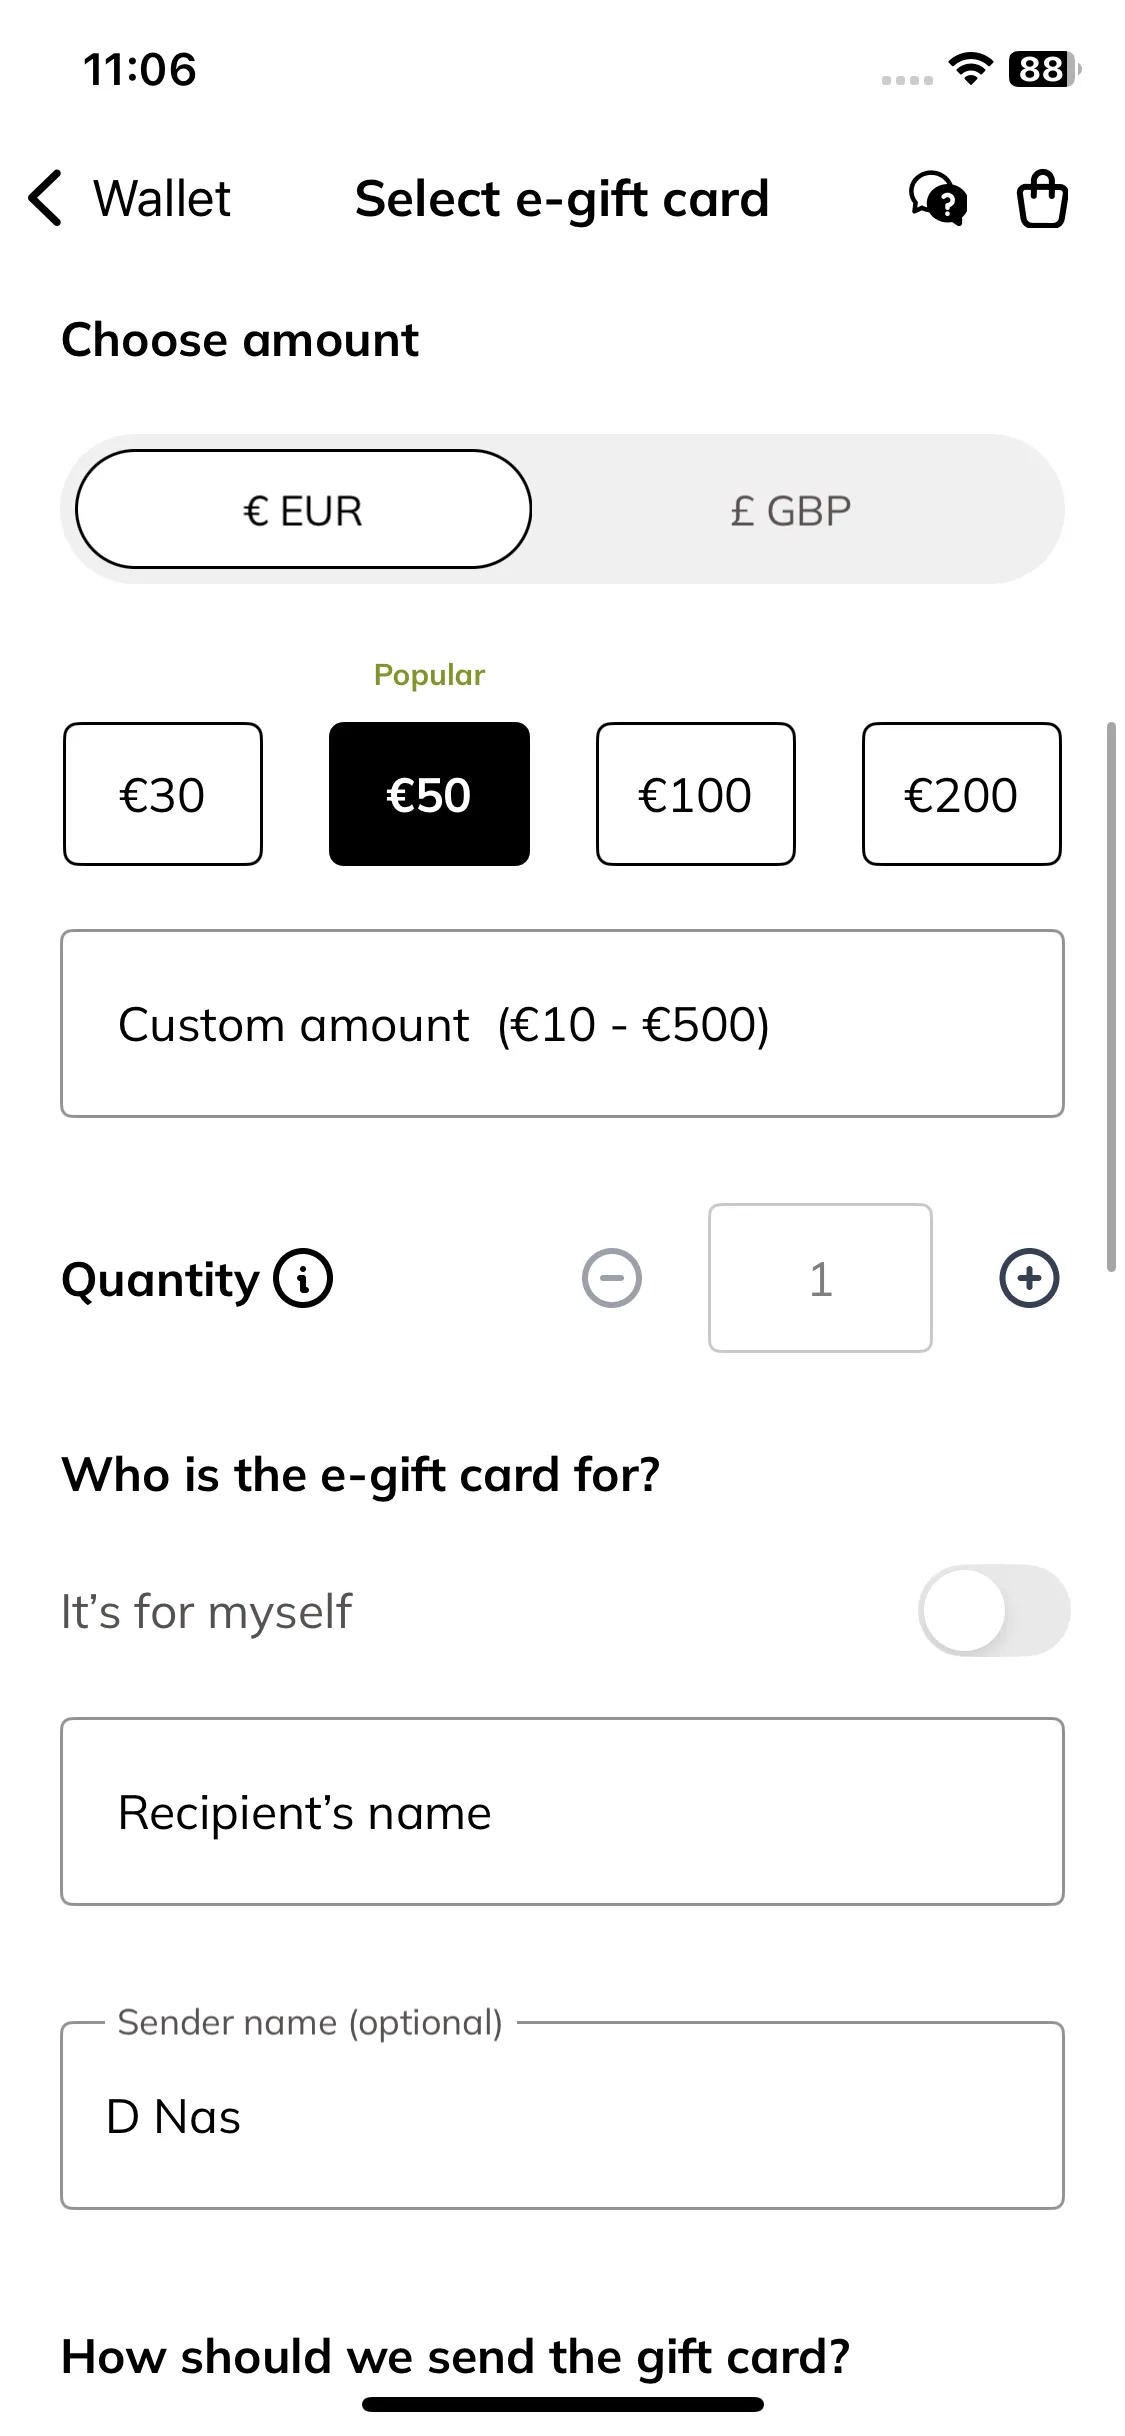Focus the Custom amount field
Viewport: 1125px width, 2436px height.
562,1024
